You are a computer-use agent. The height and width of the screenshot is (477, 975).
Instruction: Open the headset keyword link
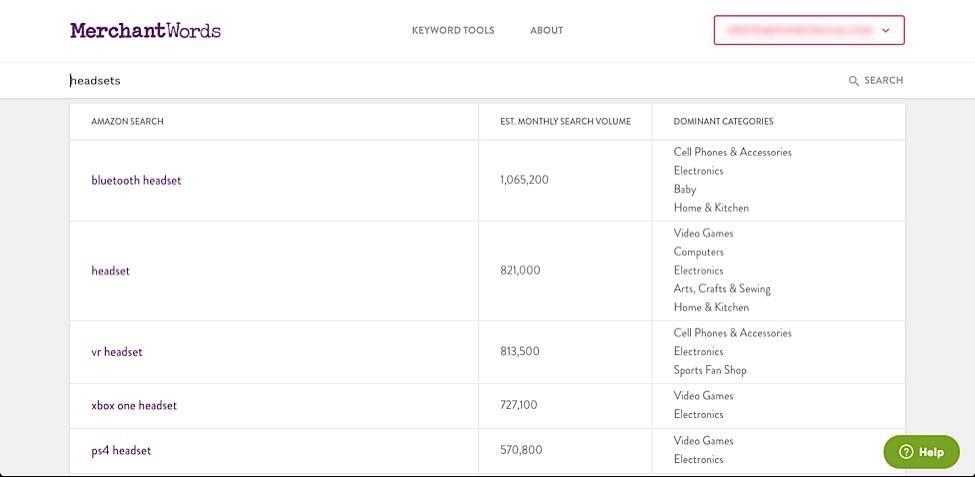pyautogui.click(x=111, y=271)
